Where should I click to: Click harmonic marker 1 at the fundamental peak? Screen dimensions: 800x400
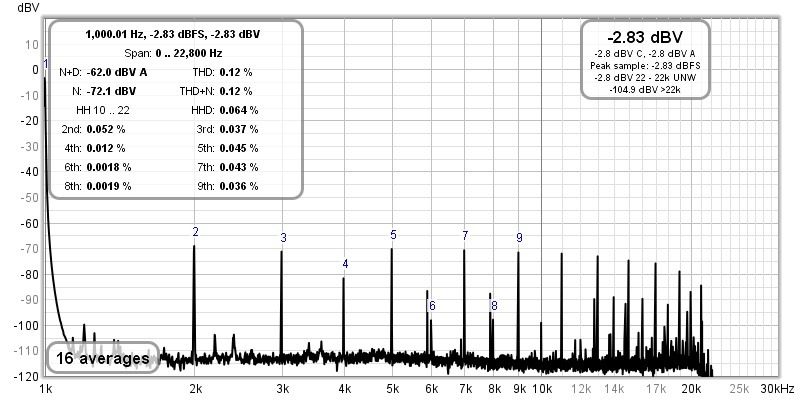tap(46, 64)
